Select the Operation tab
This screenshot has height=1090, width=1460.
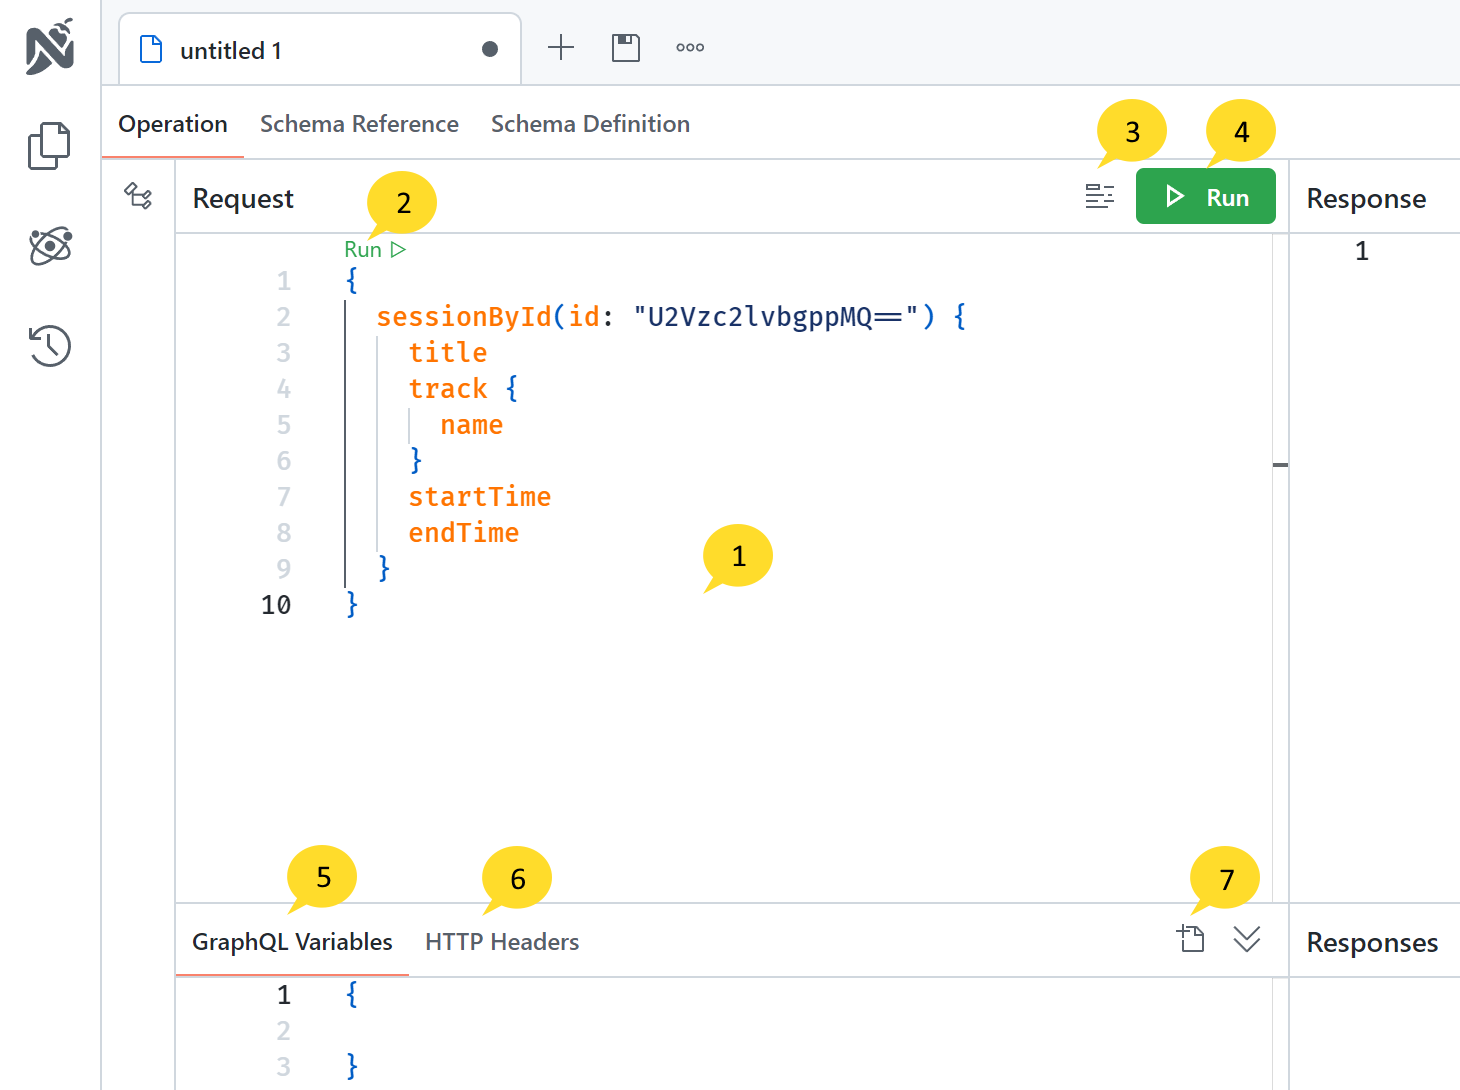tap(173, 124)
